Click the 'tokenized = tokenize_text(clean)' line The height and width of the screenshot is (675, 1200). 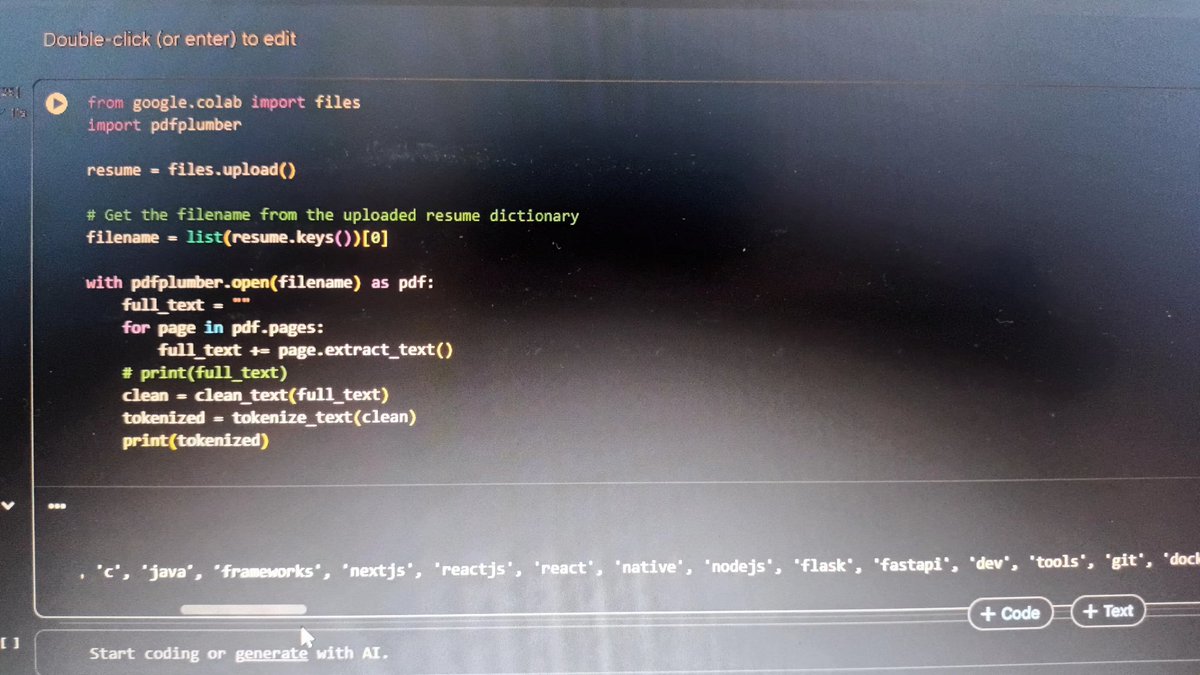click(269, 417)
